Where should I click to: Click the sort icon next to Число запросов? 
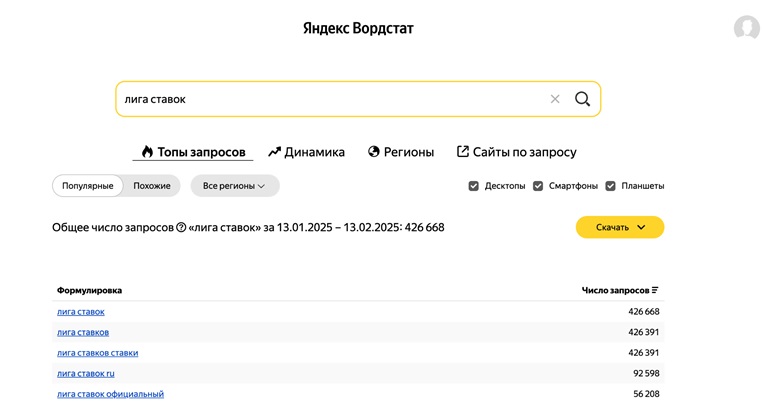[x=655, y=290]
